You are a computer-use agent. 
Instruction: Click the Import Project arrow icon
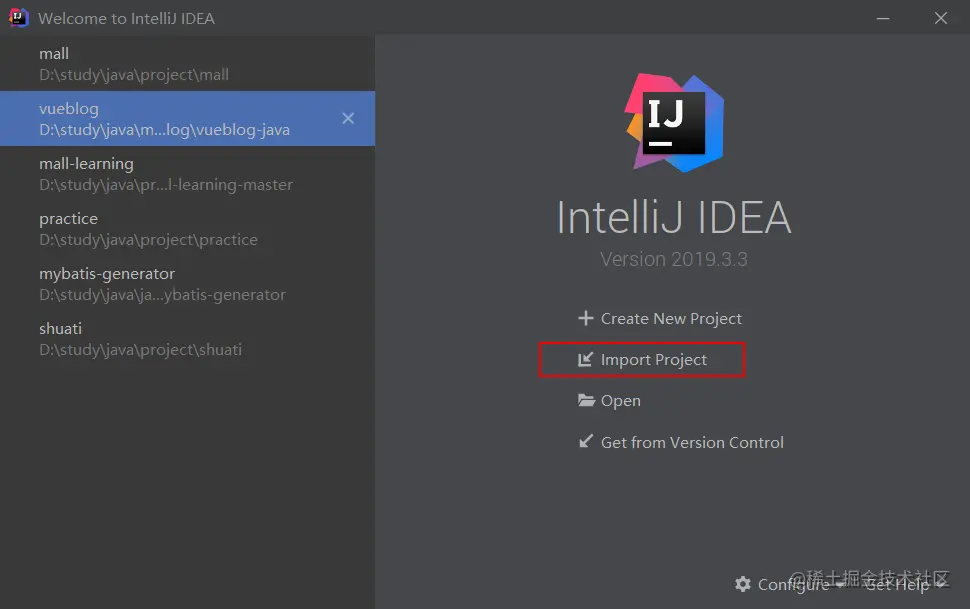(x=586, y=360)
